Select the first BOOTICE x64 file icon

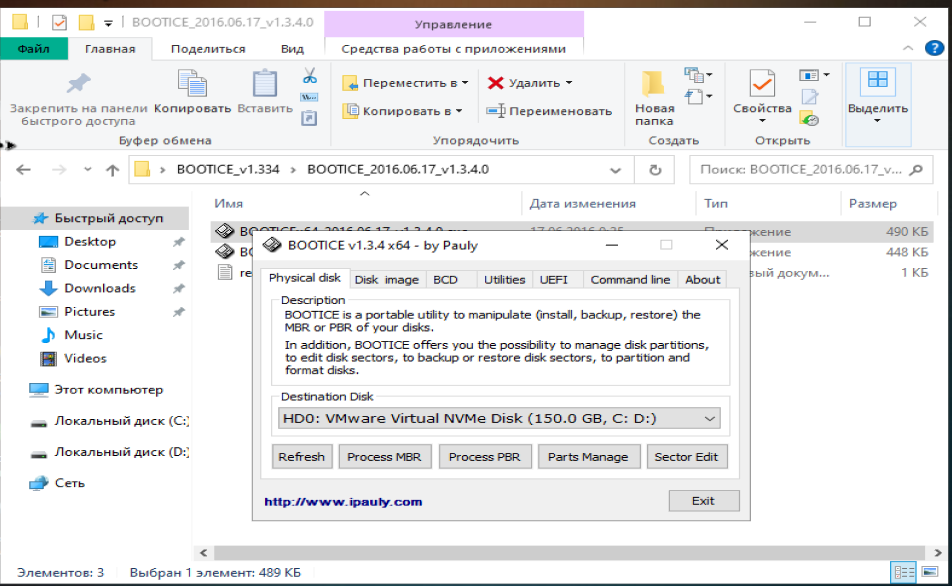(225, 231)
